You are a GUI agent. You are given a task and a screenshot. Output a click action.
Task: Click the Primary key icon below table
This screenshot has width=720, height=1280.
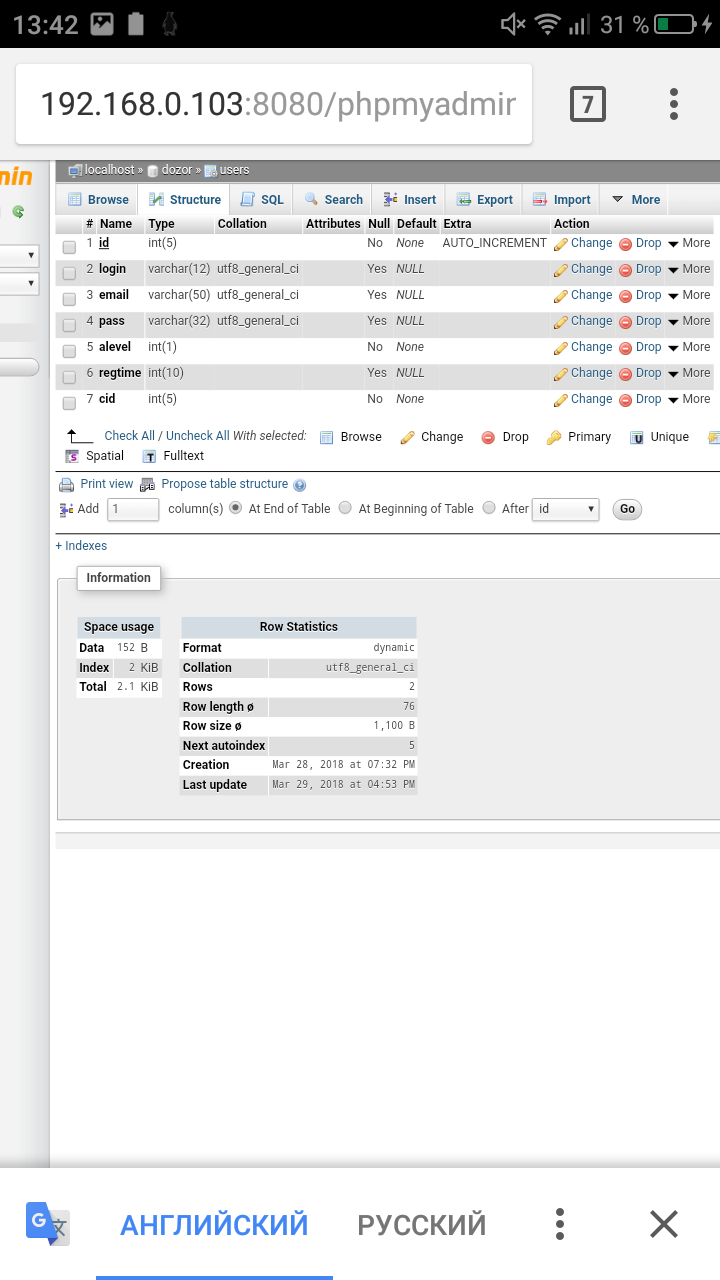tap(553, 437)
